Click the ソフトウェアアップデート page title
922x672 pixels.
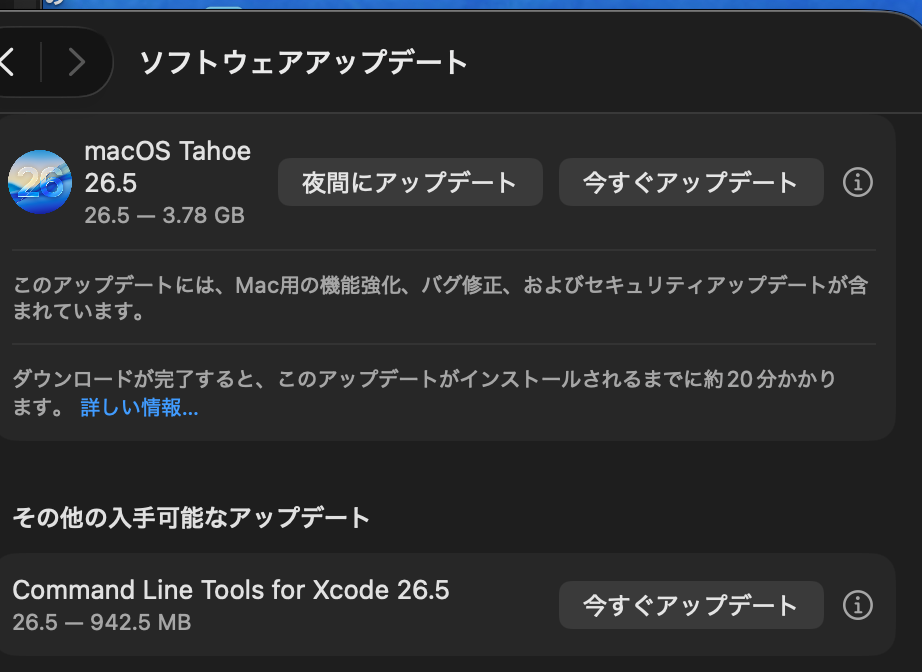[303, 62]
